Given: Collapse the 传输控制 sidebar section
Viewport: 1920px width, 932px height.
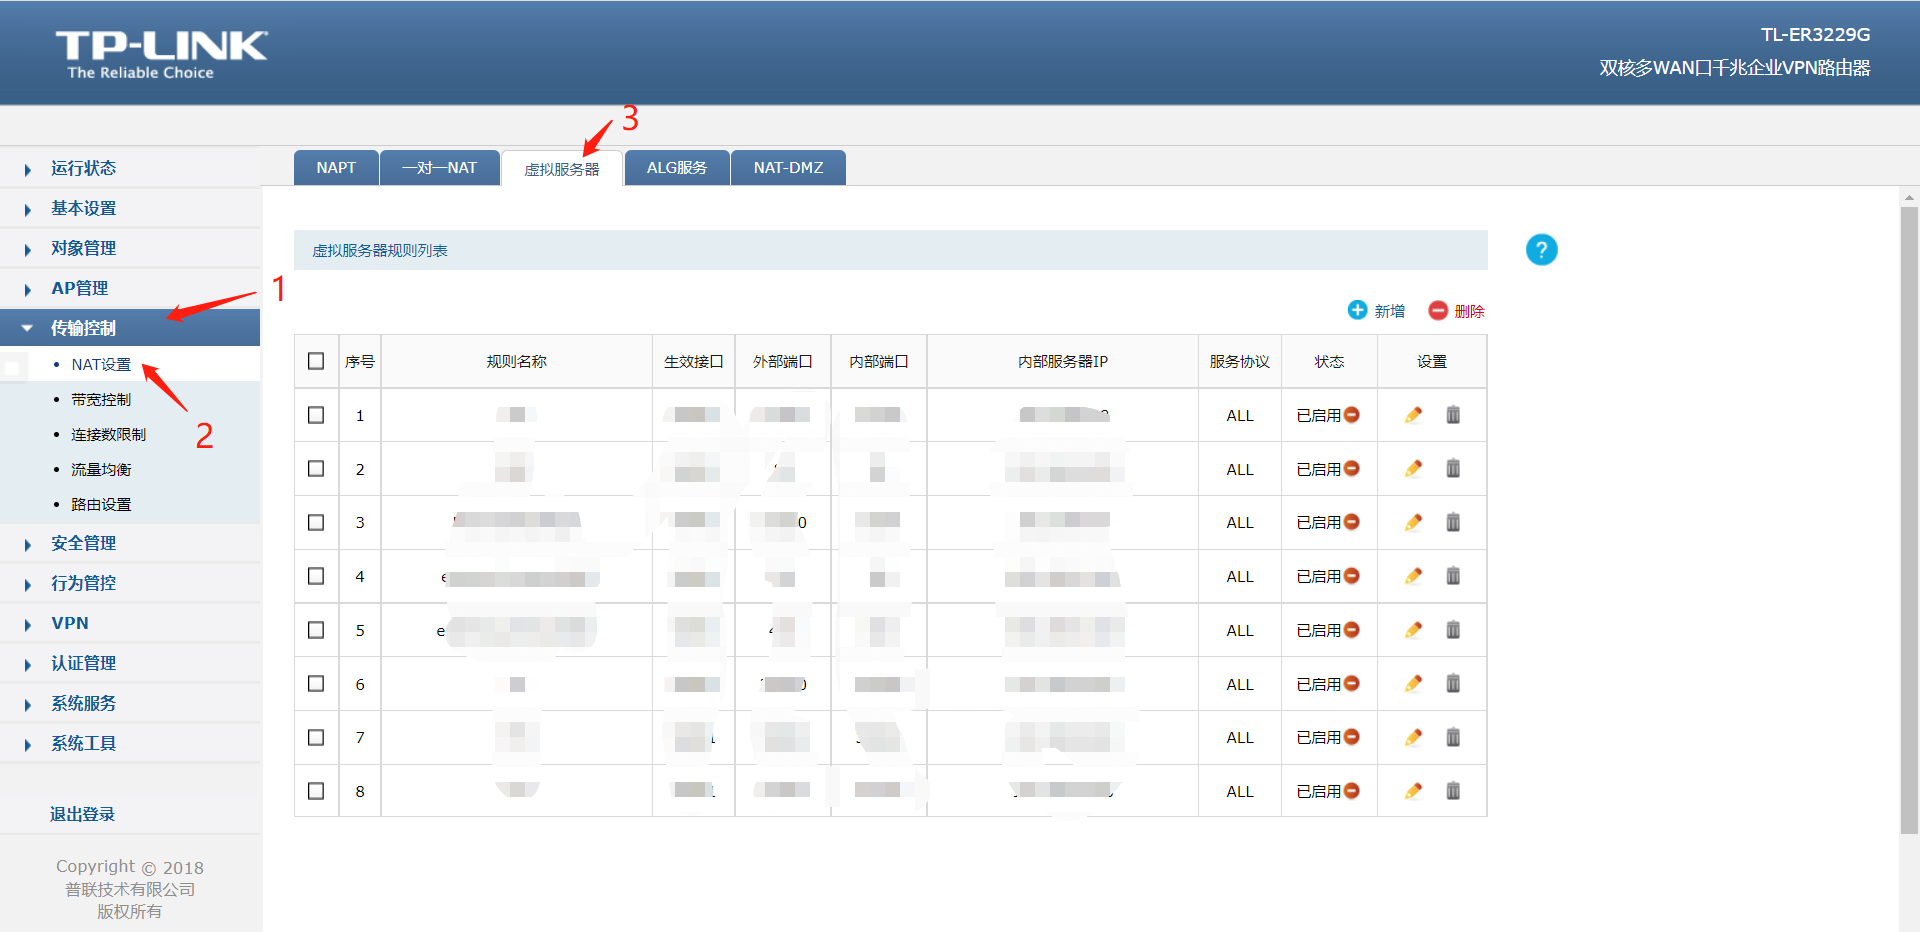Looking at the screenshot, I should pos(83,328).
